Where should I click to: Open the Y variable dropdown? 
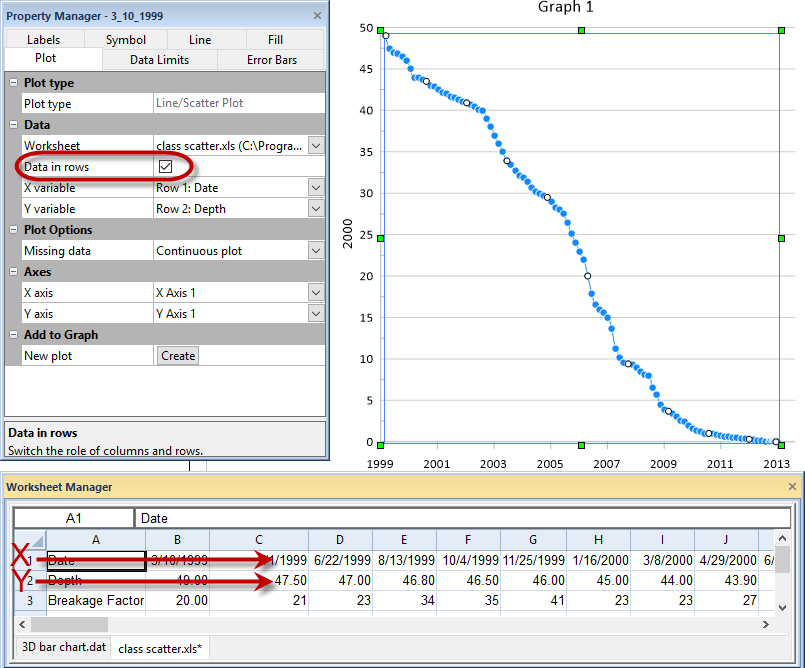(316, 209)
